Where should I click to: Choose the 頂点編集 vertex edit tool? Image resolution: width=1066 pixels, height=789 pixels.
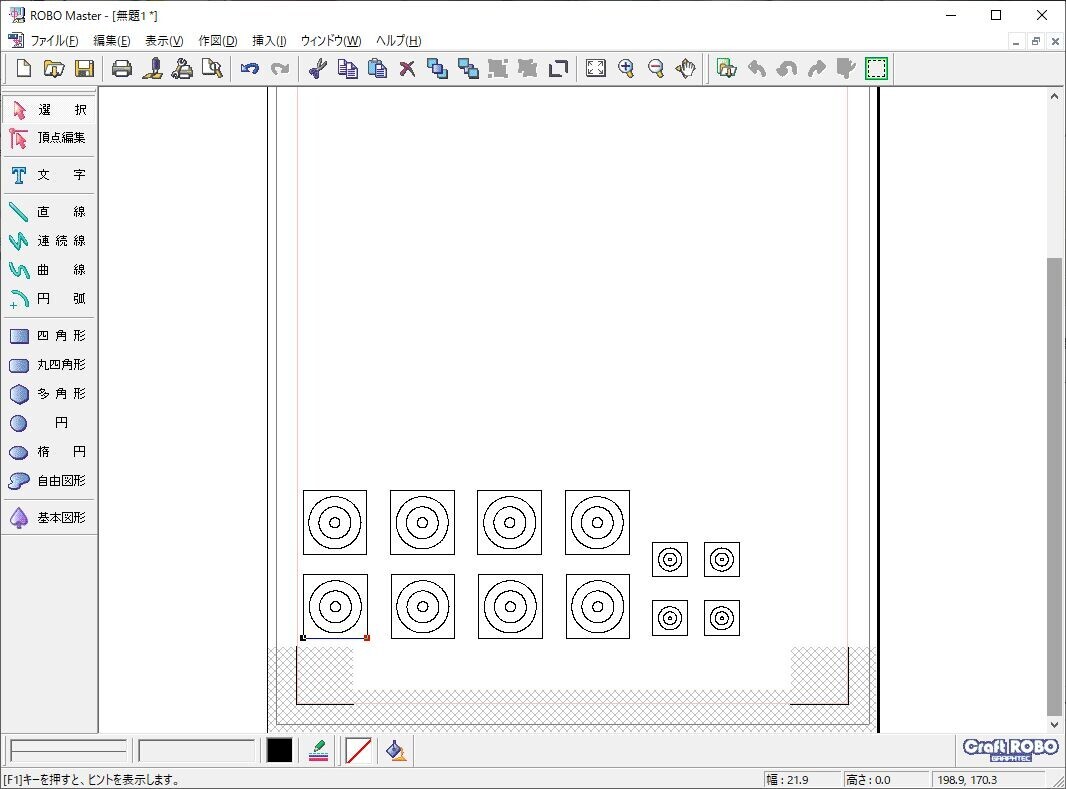[49, 138]
